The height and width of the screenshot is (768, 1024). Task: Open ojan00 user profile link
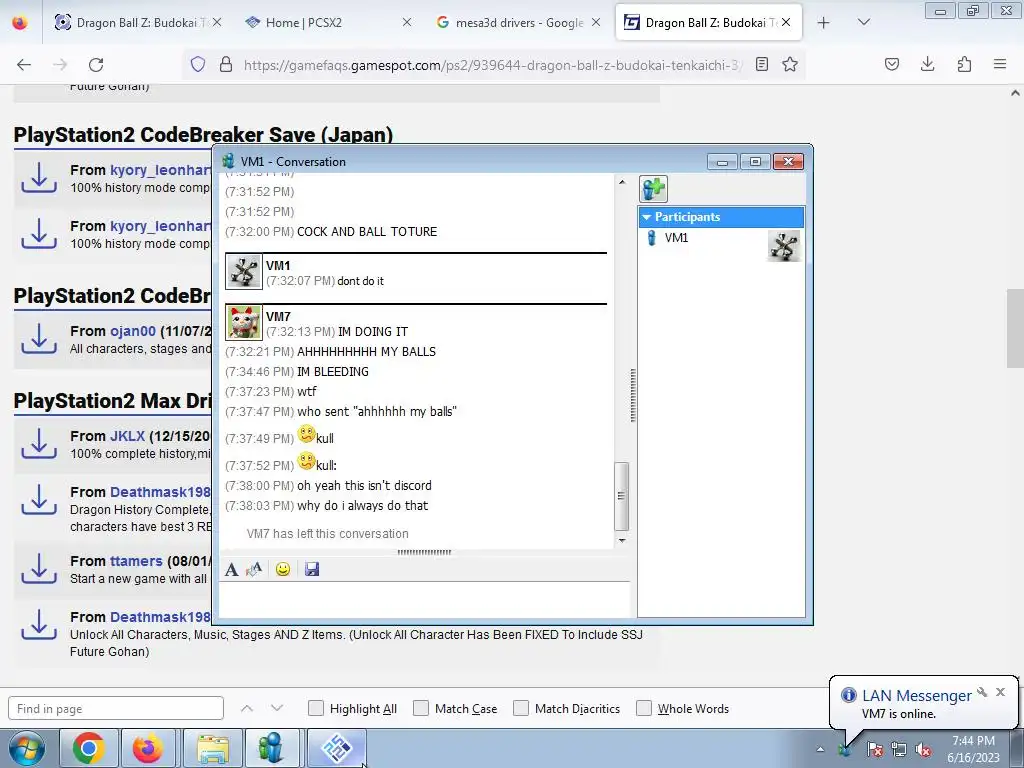tap(133, 331)
